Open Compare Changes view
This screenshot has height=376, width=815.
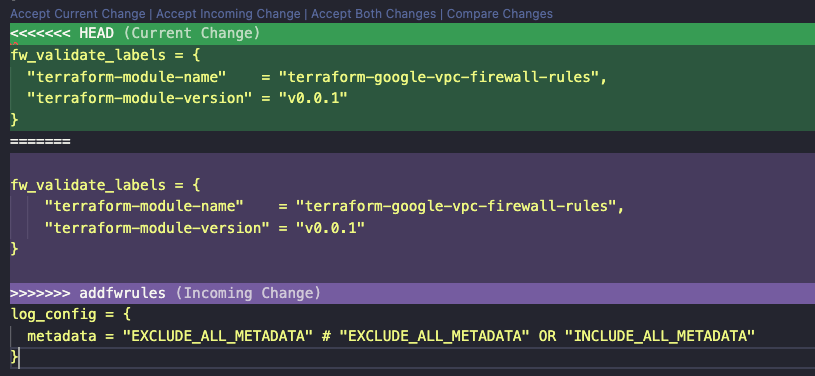pyautogui.click(x=499, y=14)
